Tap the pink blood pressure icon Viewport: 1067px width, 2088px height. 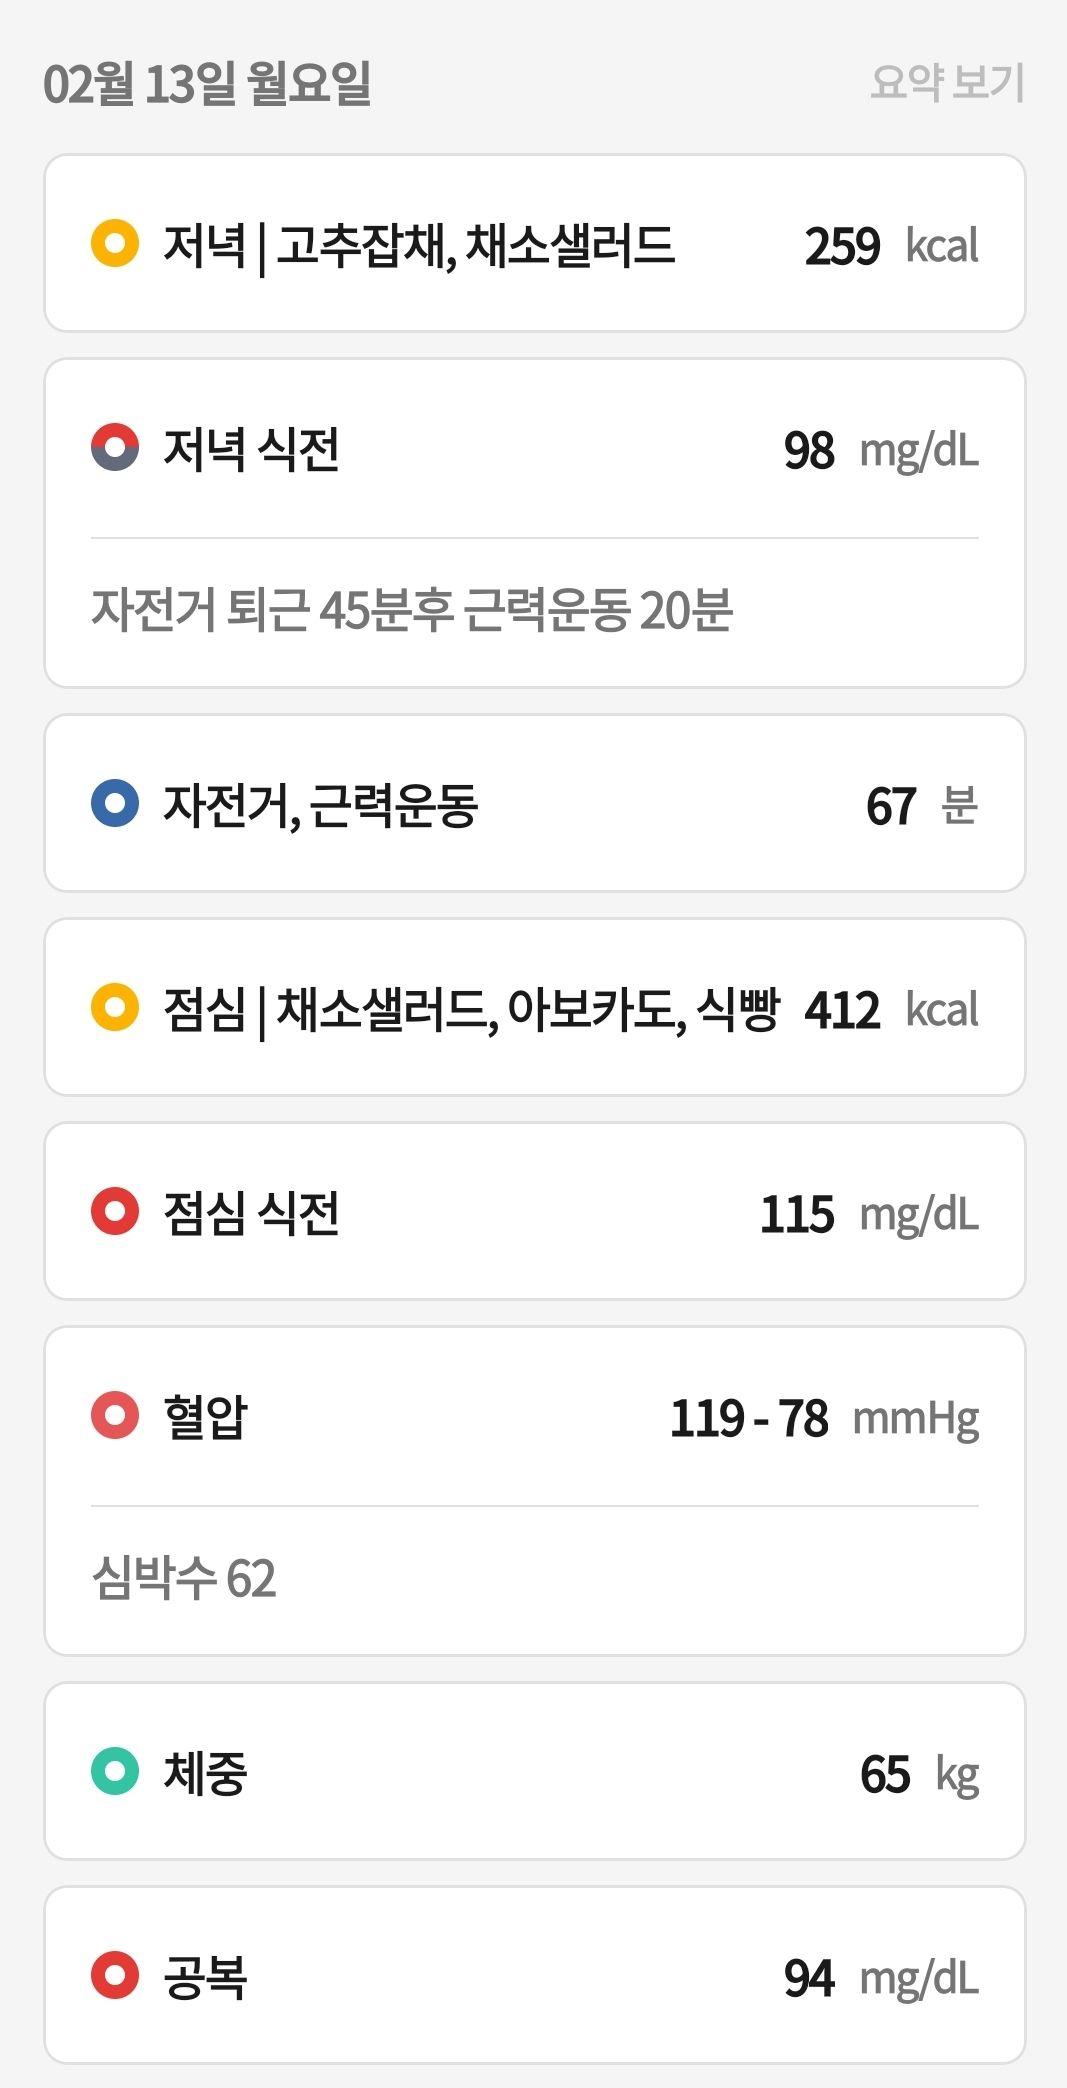[115, 1415]
